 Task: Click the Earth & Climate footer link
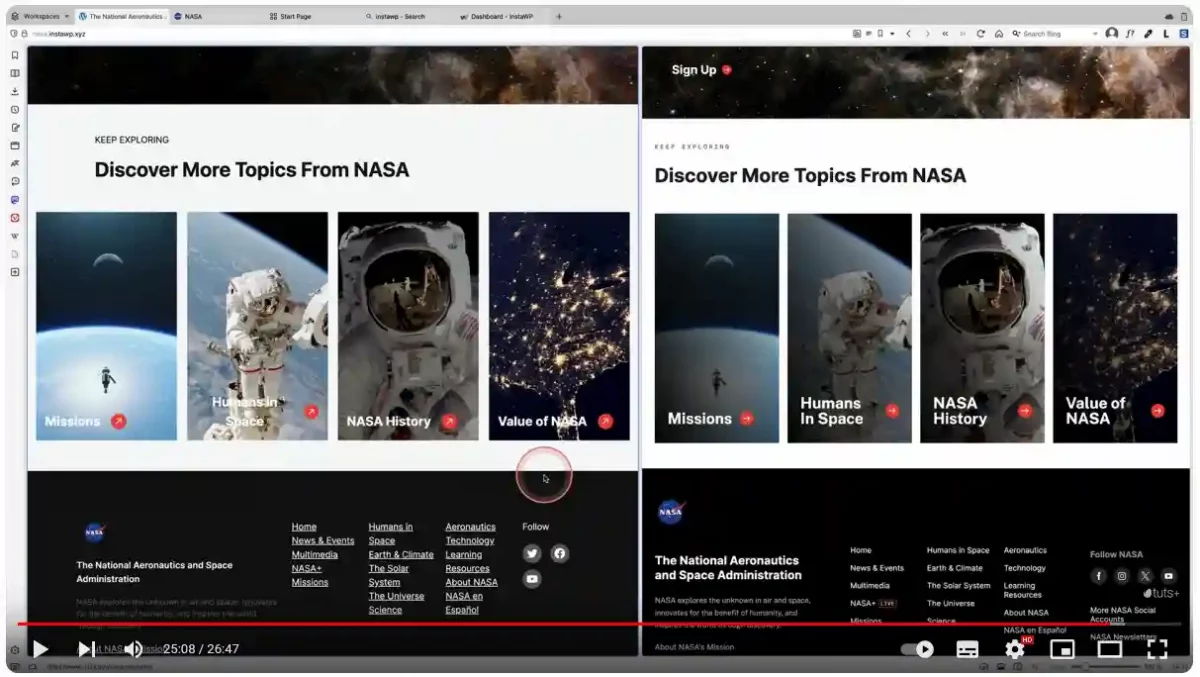click(400, 554)
